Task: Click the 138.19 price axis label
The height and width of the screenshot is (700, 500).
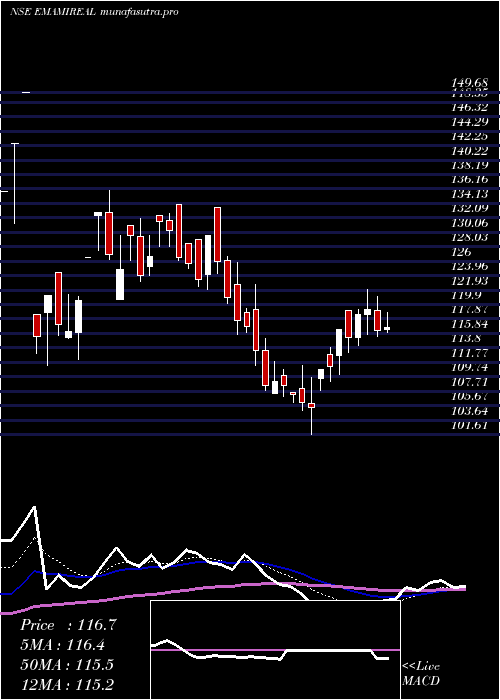Action: [x=470, y=165]
